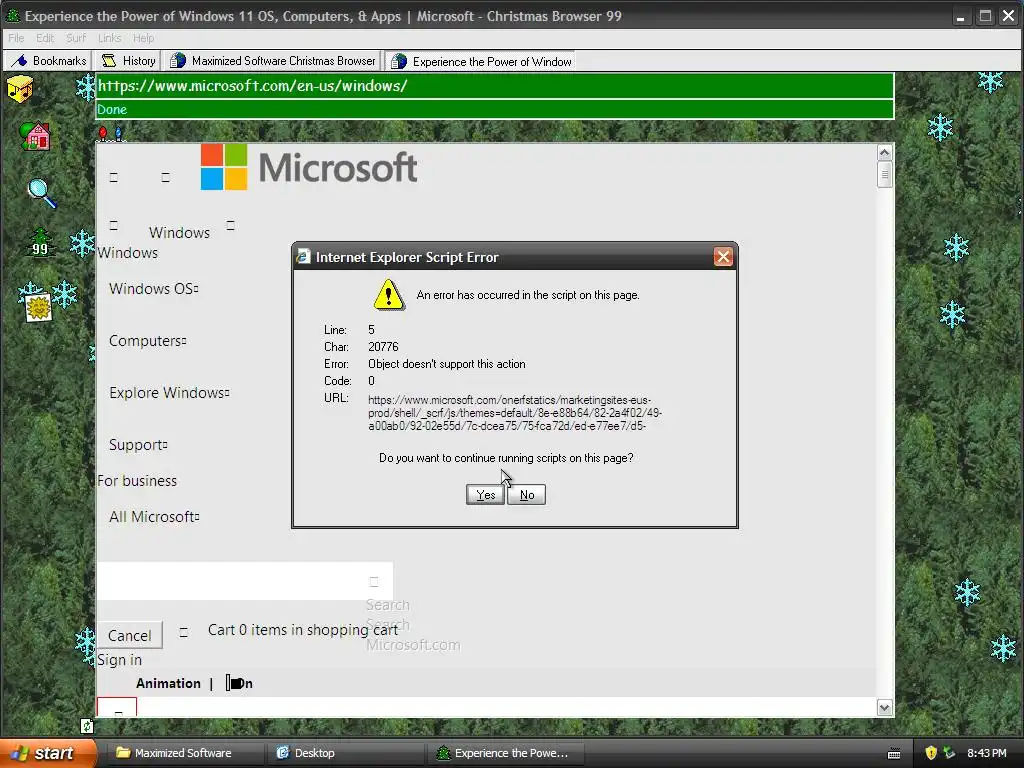Expand the Explore Windows menu
The height and width of the screenshot is (768, 1024).
pos(169,392)
